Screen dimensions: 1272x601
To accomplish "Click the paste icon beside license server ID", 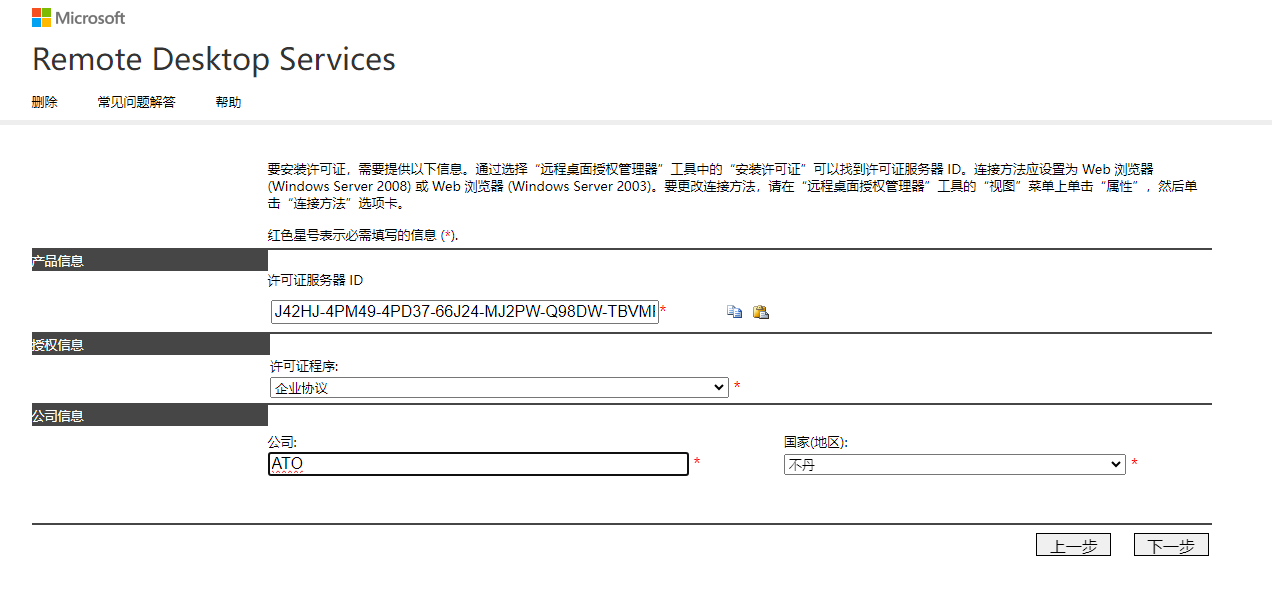I will [x=761, y=312].
